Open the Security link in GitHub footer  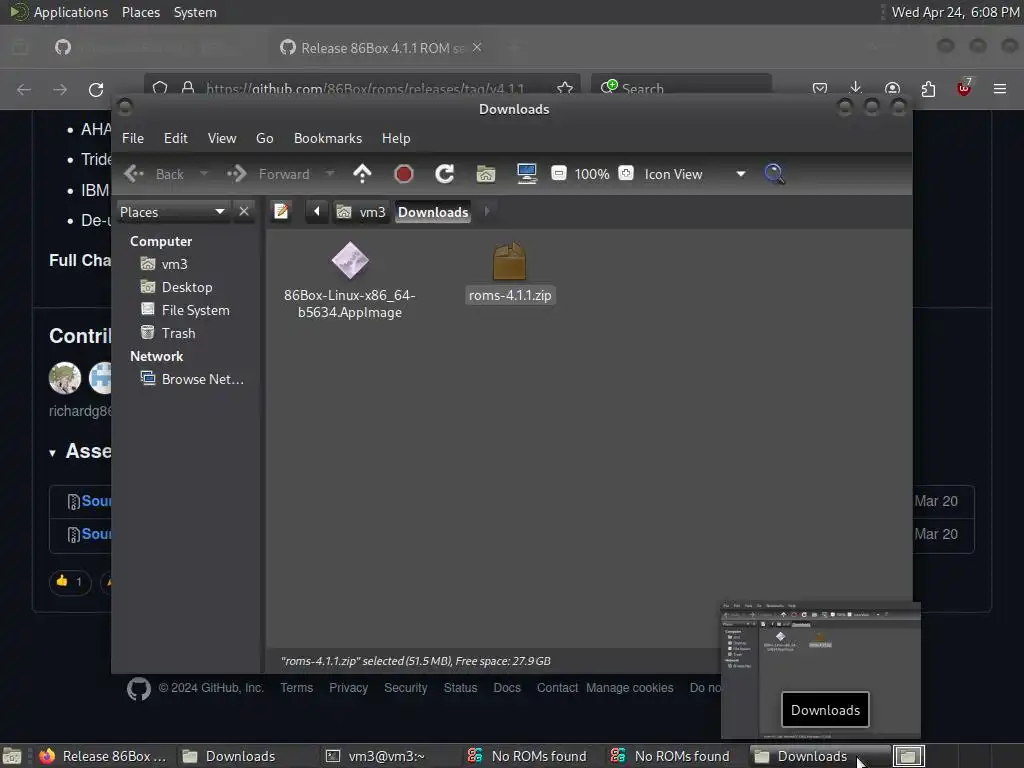tap(406, 688)
